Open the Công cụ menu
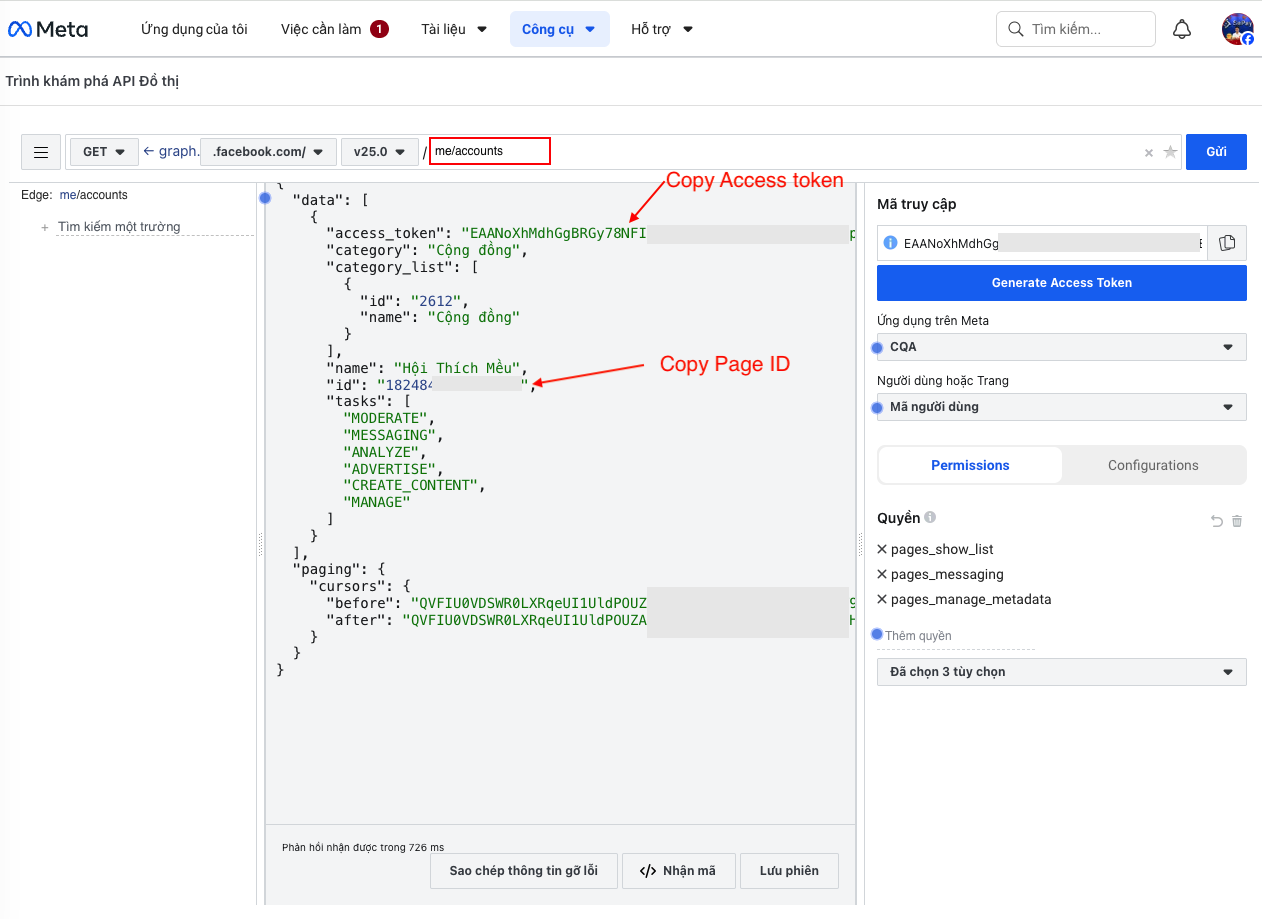This screenshot has width=1262, height=919. point(558,29)
